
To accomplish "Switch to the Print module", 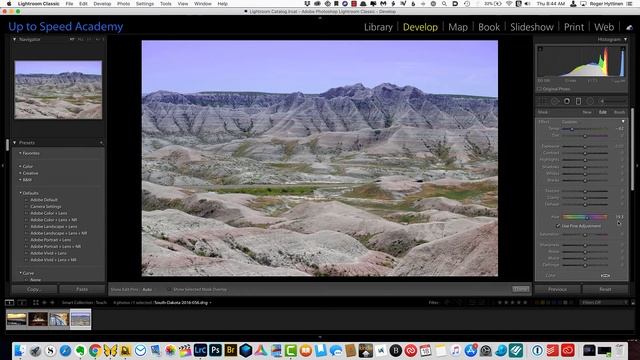I will (574, 27).
